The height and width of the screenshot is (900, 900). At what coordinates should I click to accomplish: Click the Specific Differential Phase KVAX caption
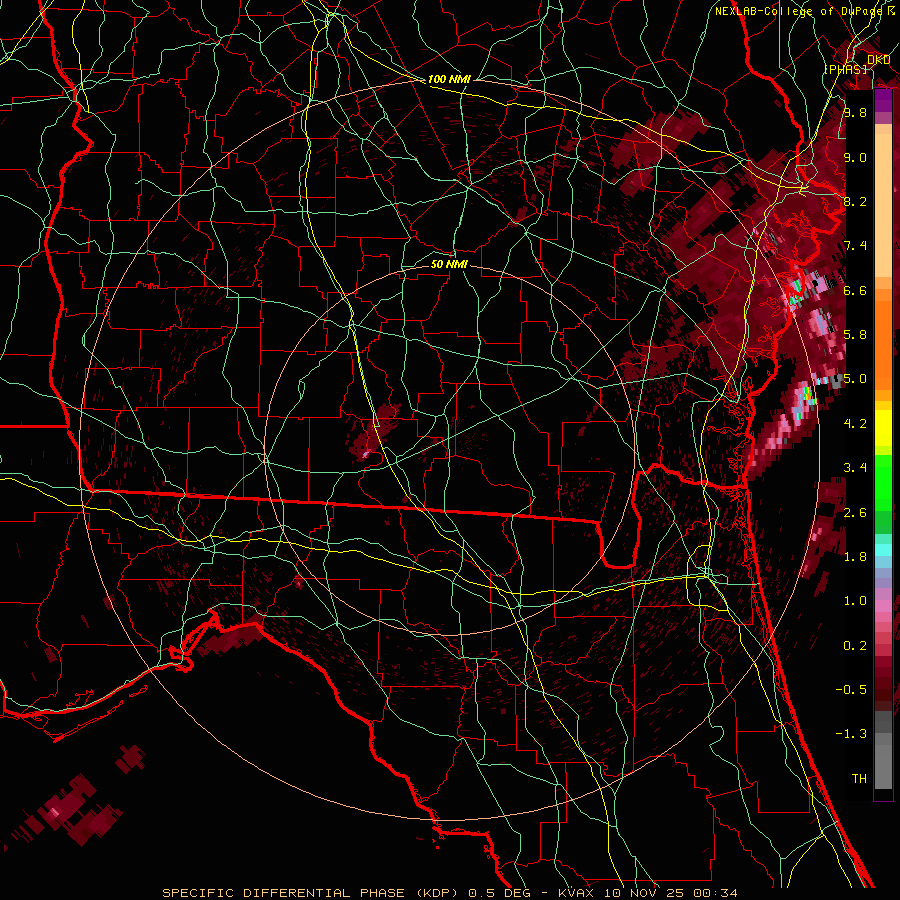[x=450, y=893]
